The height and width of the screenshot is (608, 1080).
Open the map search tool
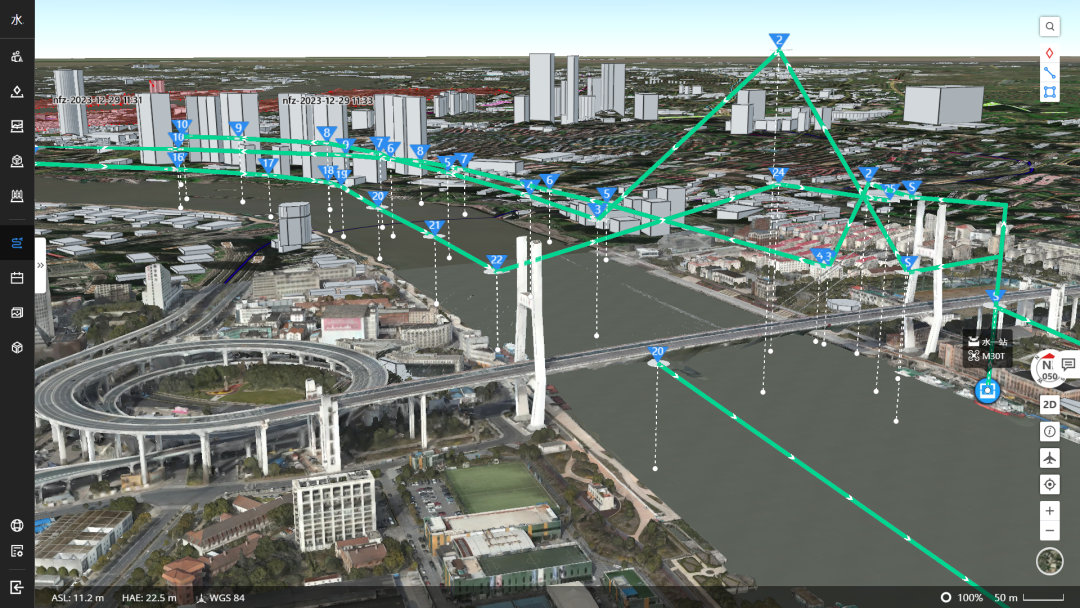click(1049, 26)
